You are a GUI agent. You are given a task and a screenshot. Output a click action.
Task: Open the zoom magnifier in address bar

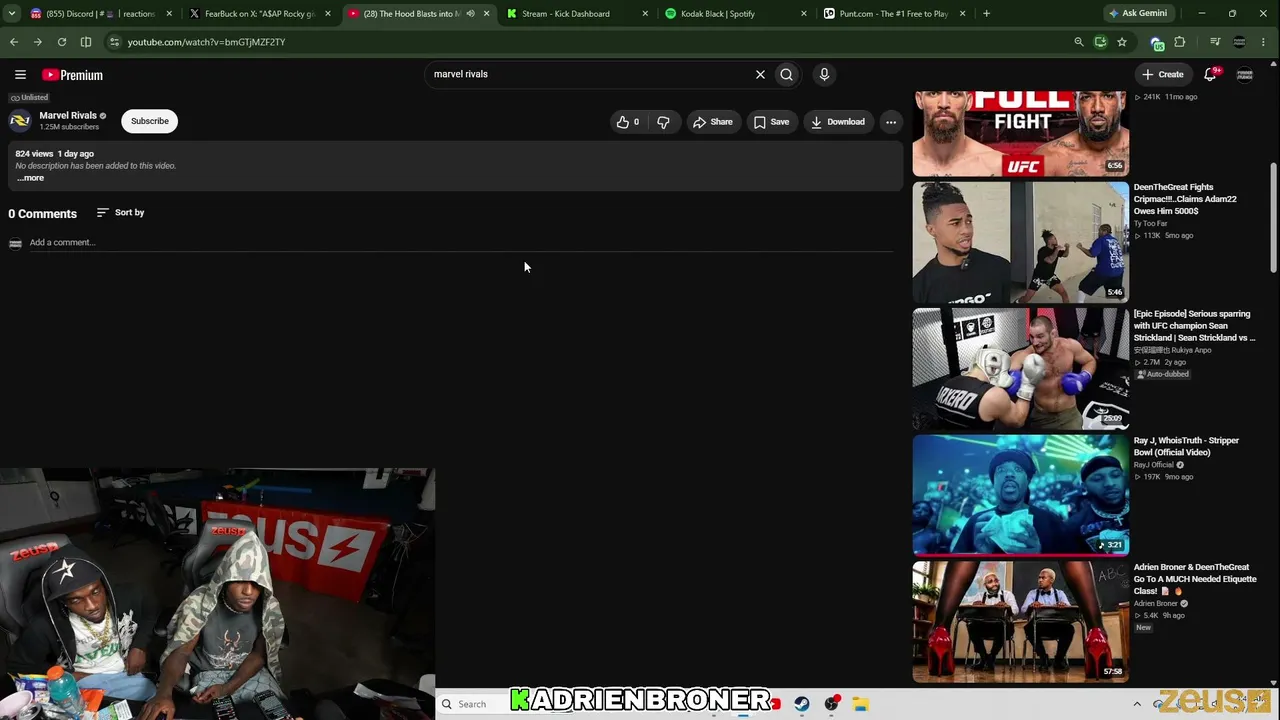[x=1078, y=42]
